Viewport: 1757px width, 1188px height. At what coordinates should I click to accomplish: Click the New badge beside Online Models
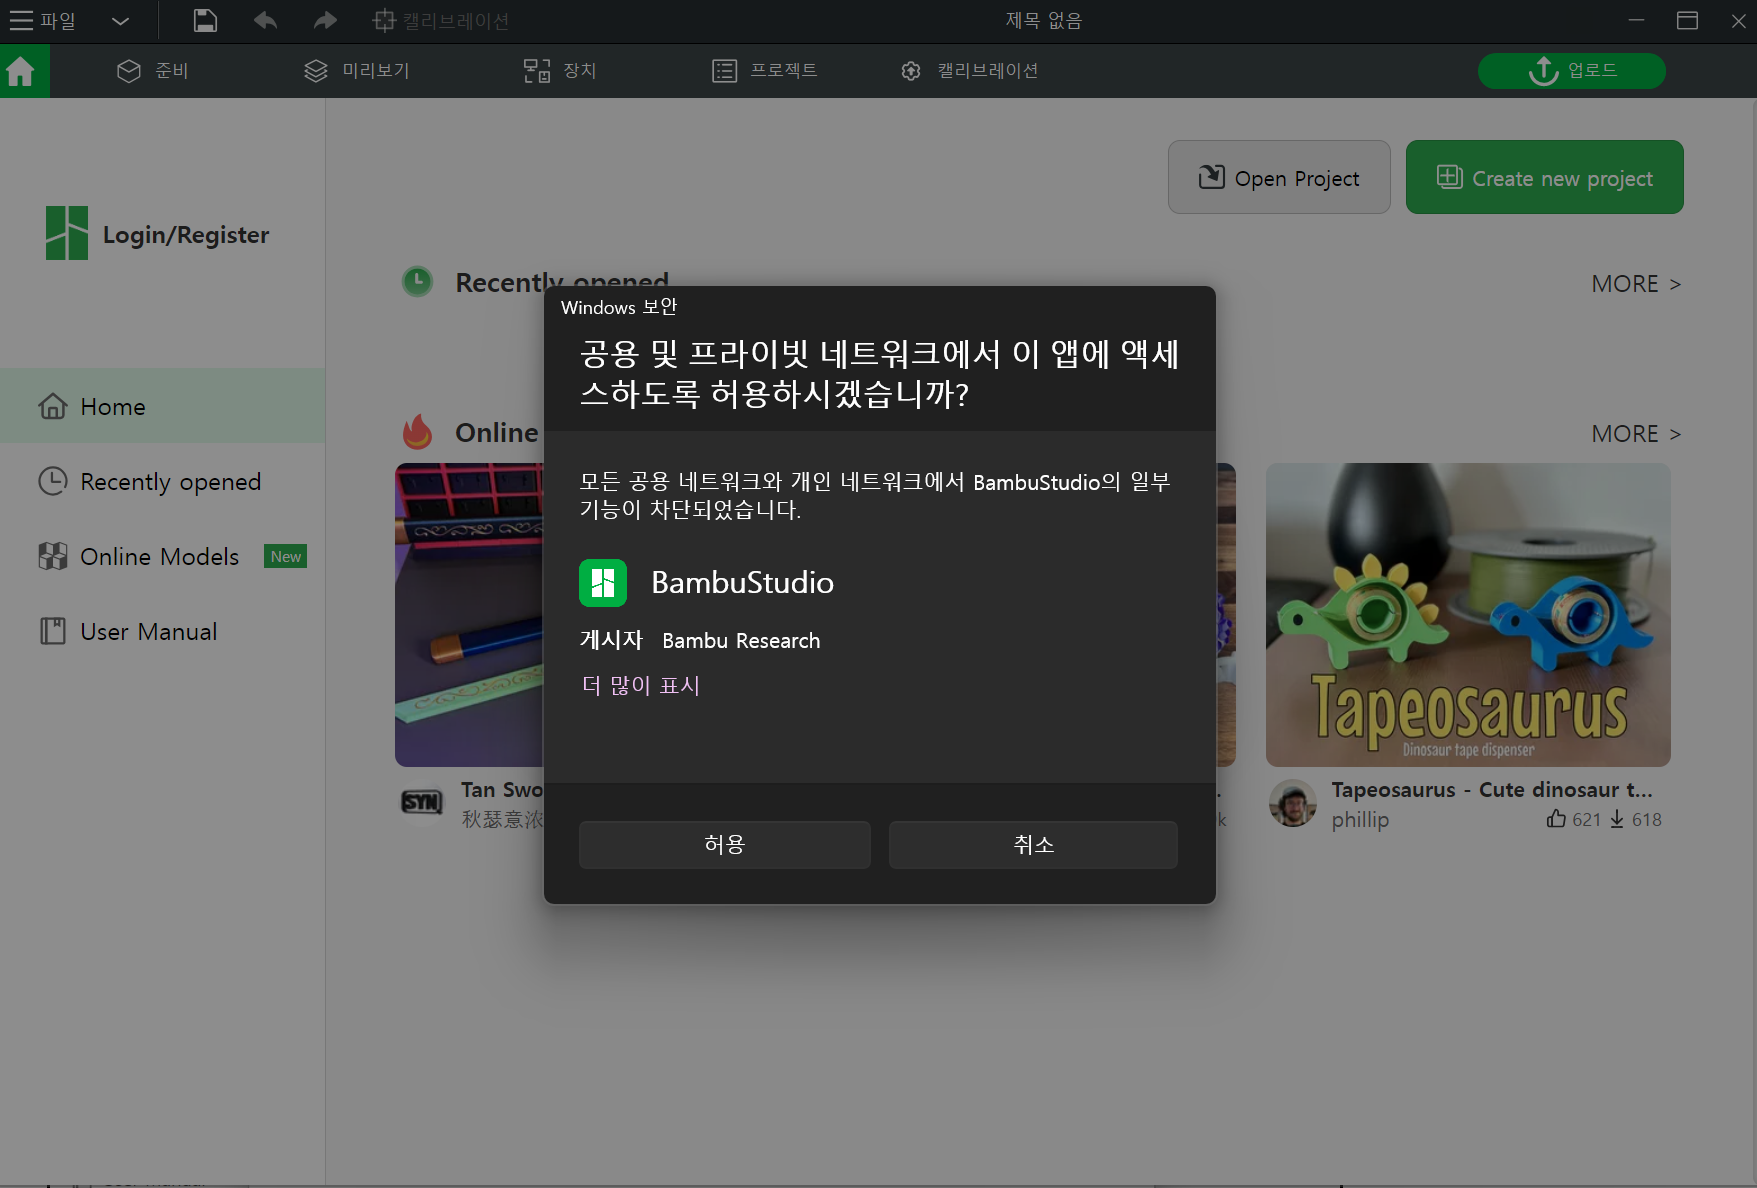click(x=286, y=556)
